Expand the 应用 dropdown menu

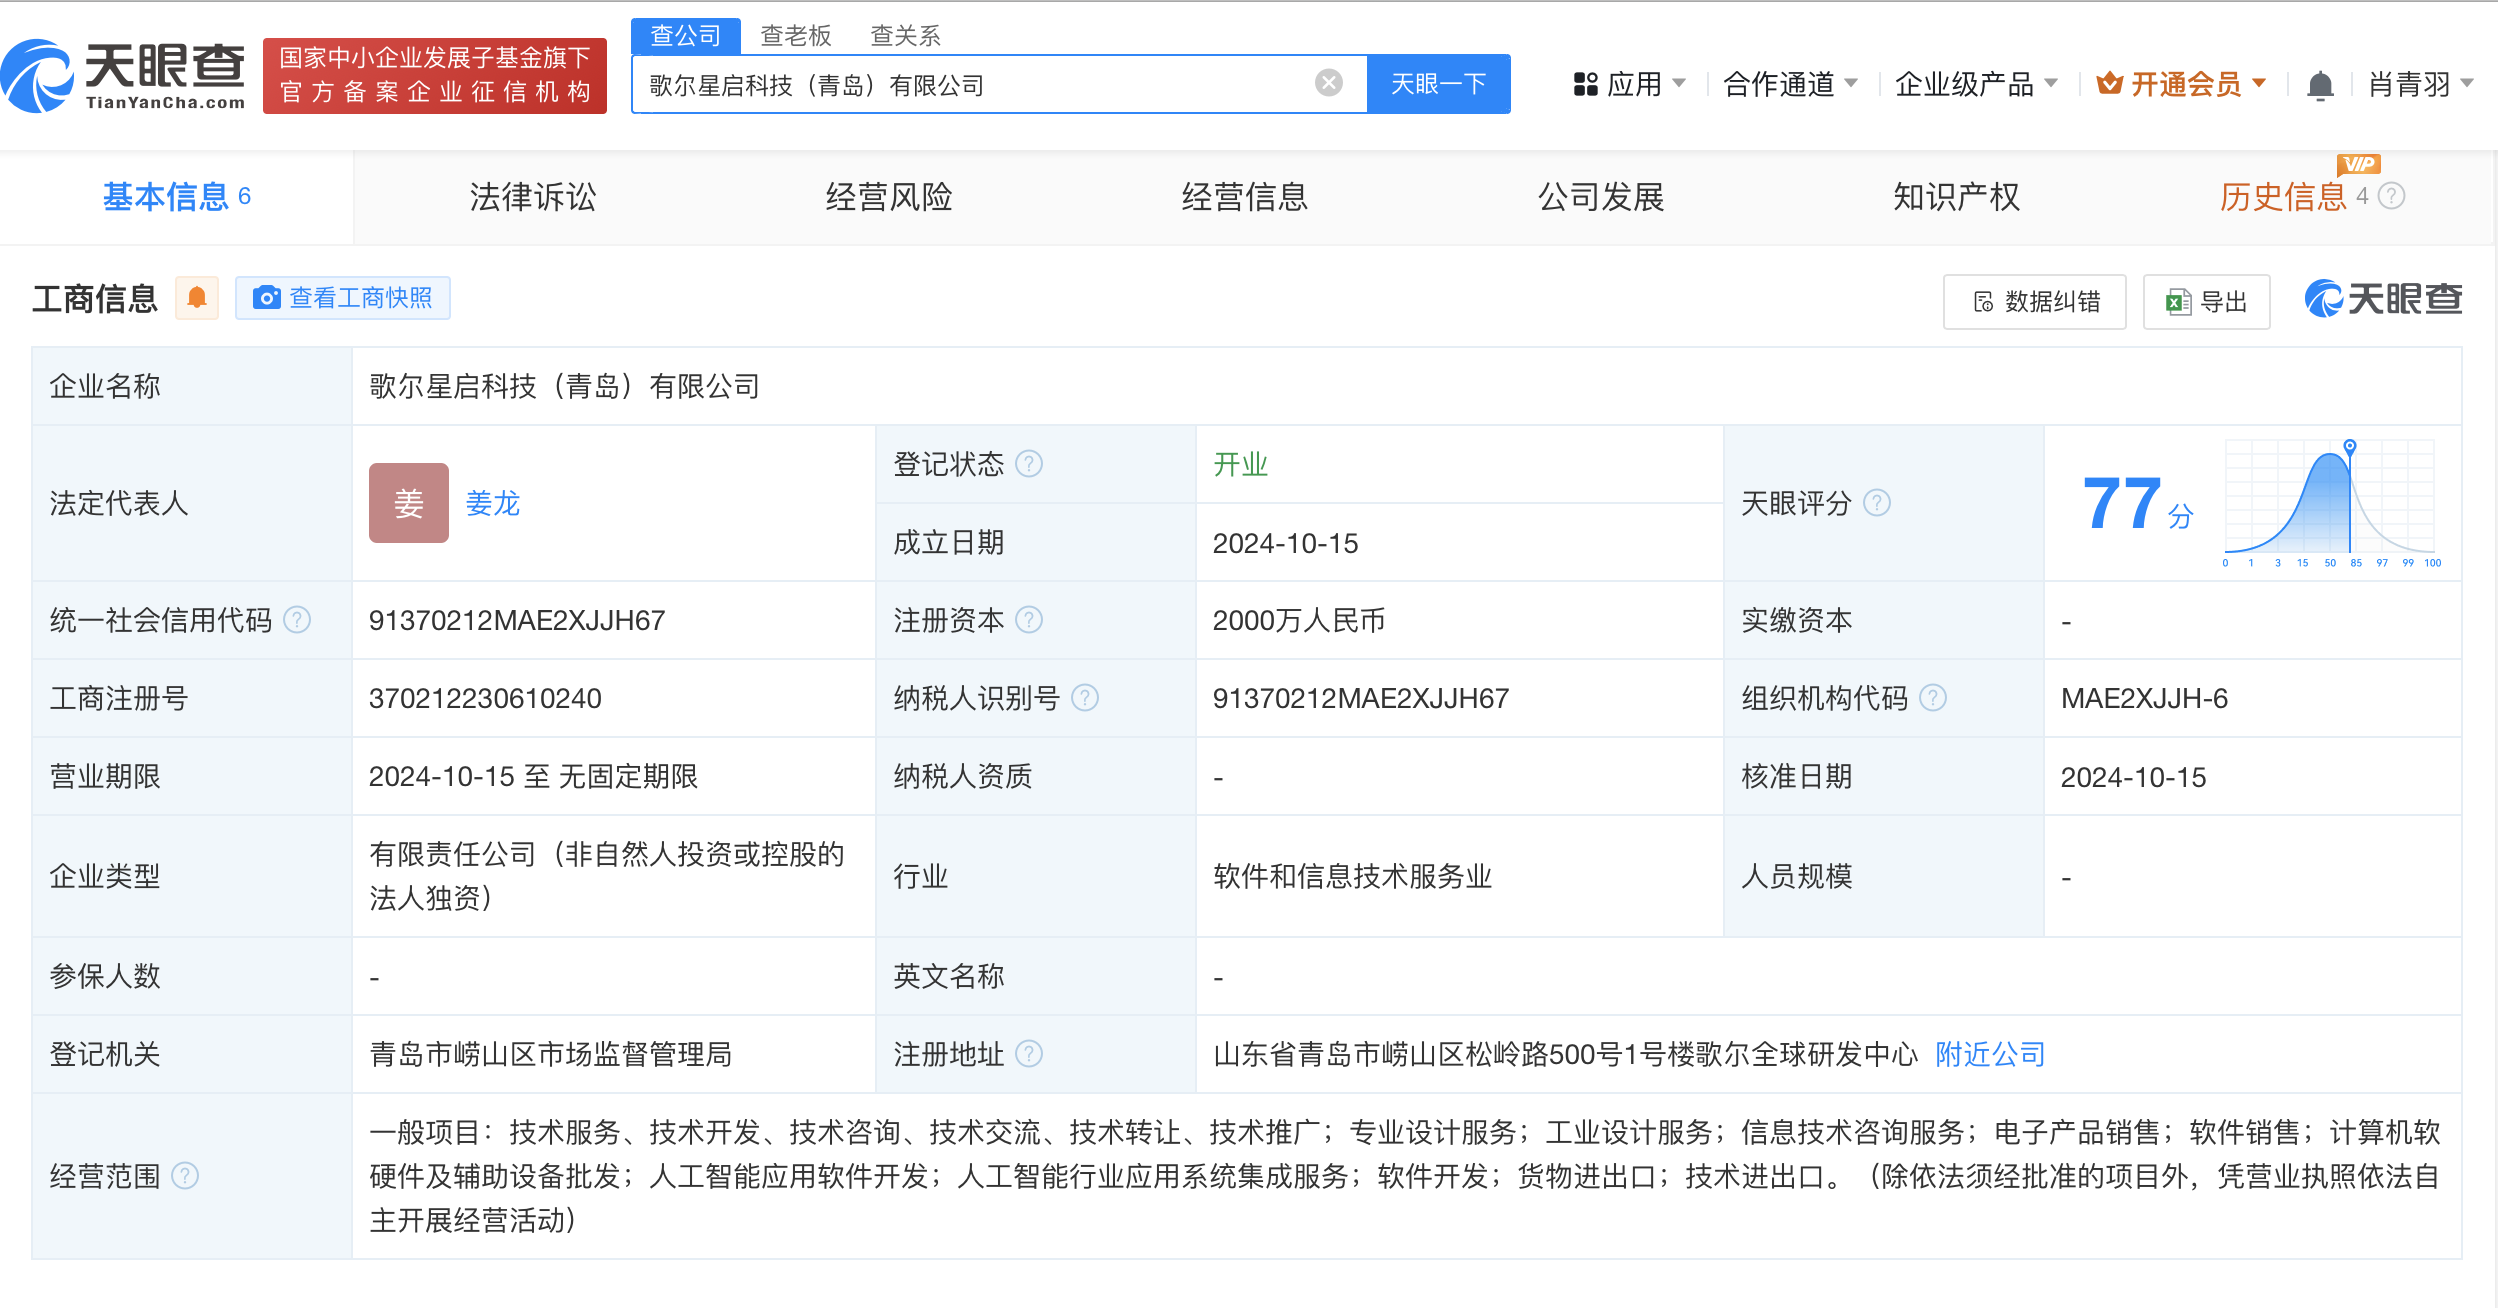point(1630,84)
